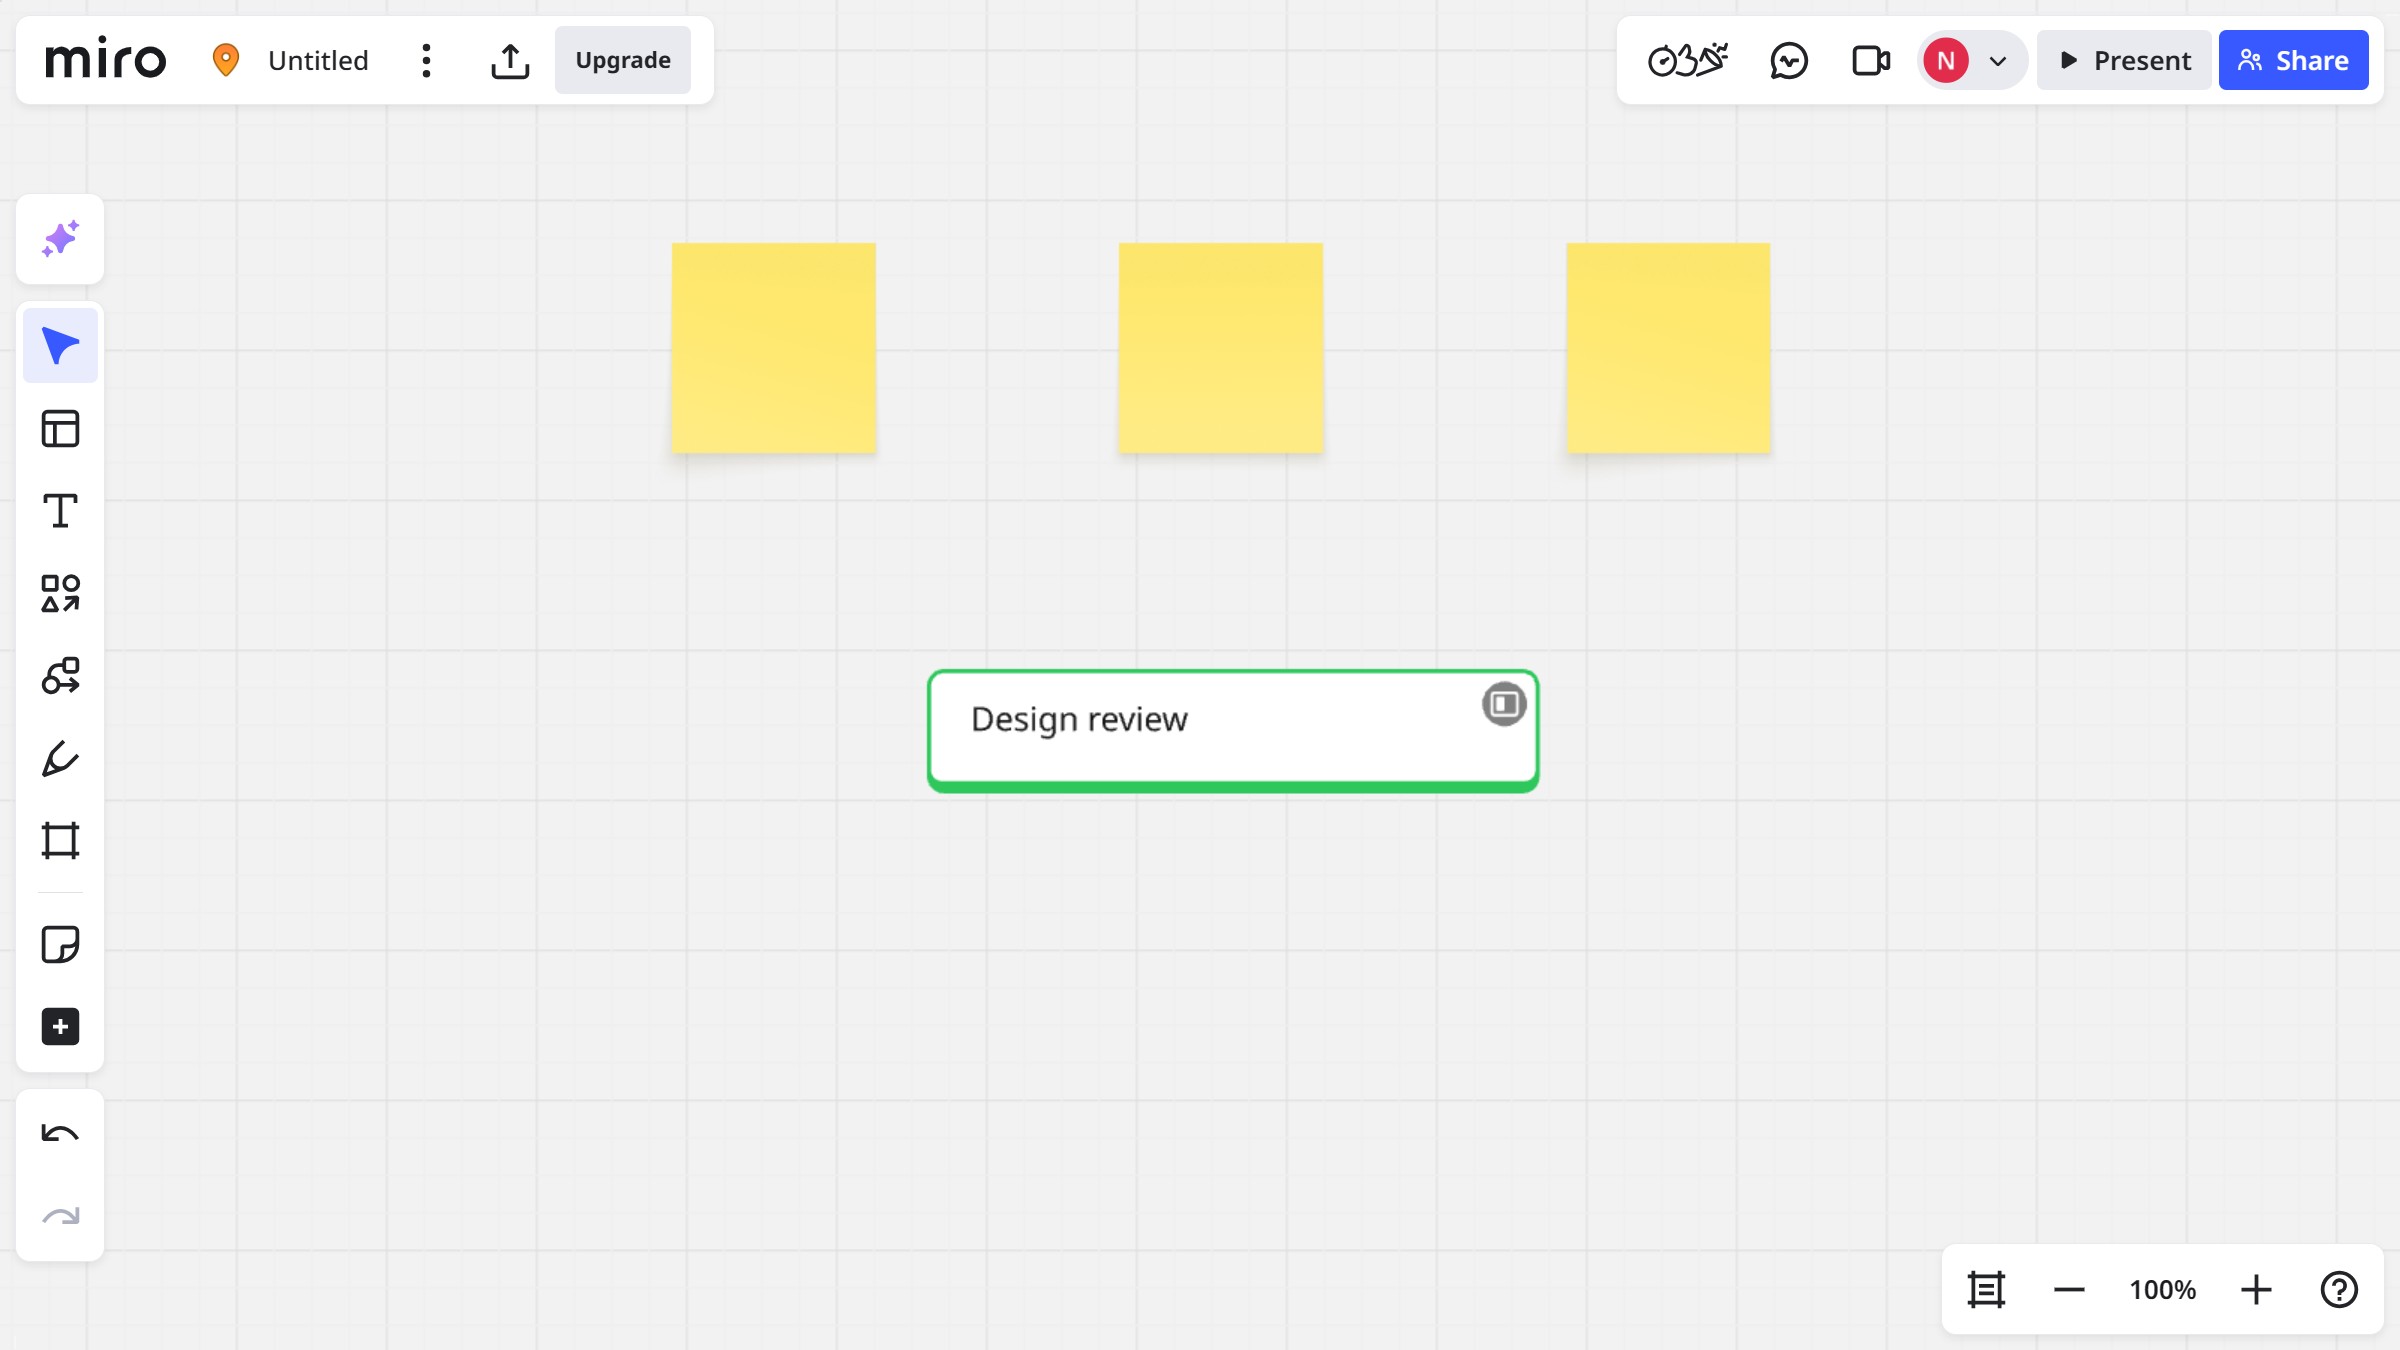Image resolution: width=2400 pixels, height=1350 pixels.
Task: Select the Templates tool in sidebar
Action: (x=60, y=429)
